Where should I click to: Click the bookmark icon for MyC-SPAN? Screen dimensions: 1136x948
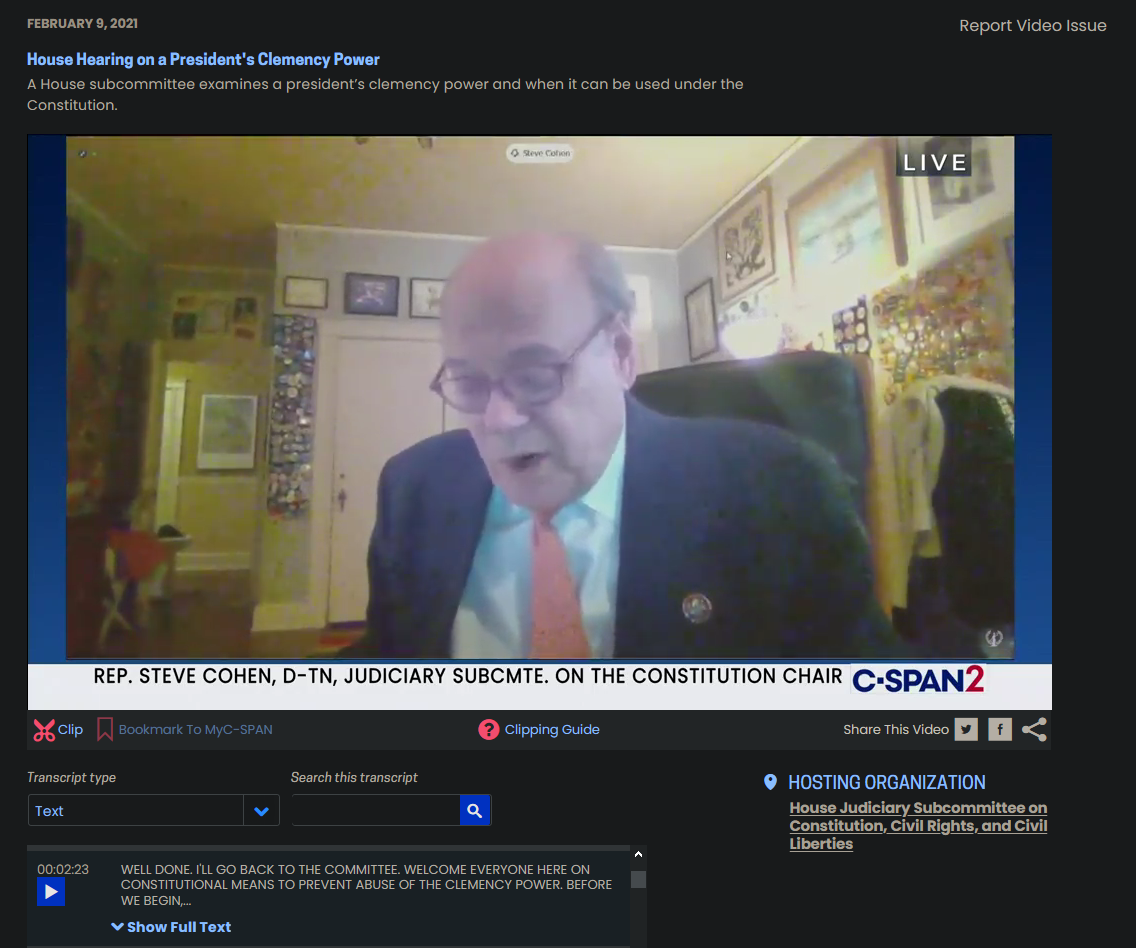pos(105,729)
